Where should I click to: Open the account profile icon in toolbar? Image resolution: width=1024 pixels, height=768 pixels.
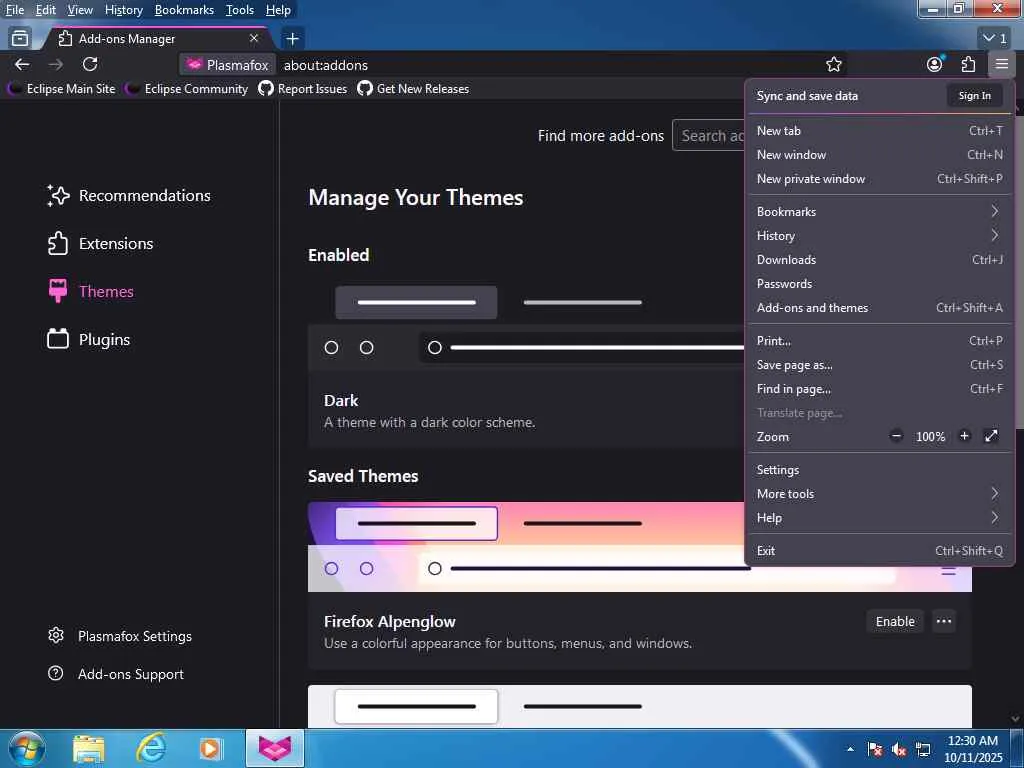pyautogui.click(x=935, y=64)
